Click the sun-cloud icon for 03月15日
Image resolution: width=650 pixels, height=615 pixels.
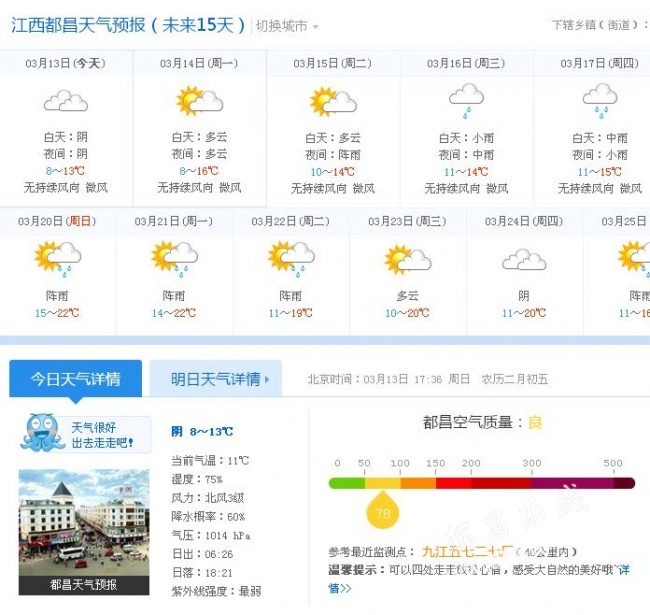point(333,102)
